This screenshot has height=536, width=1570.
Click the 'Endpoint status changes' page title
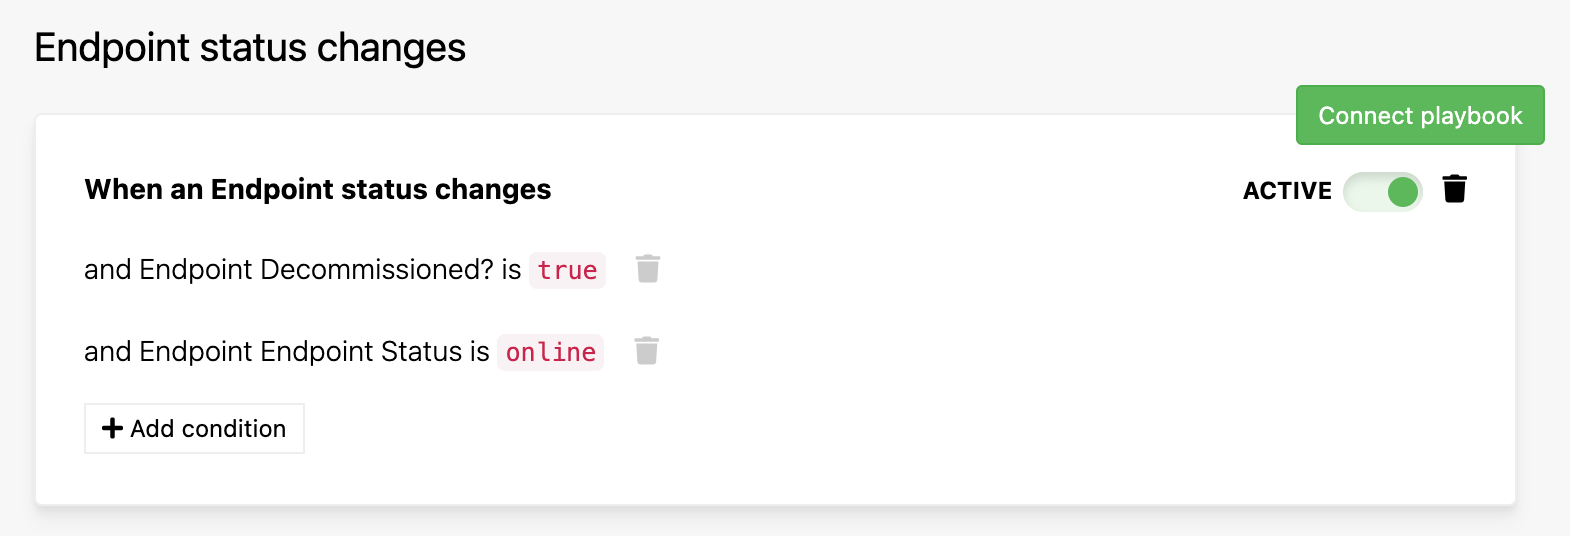pos(250,47)
